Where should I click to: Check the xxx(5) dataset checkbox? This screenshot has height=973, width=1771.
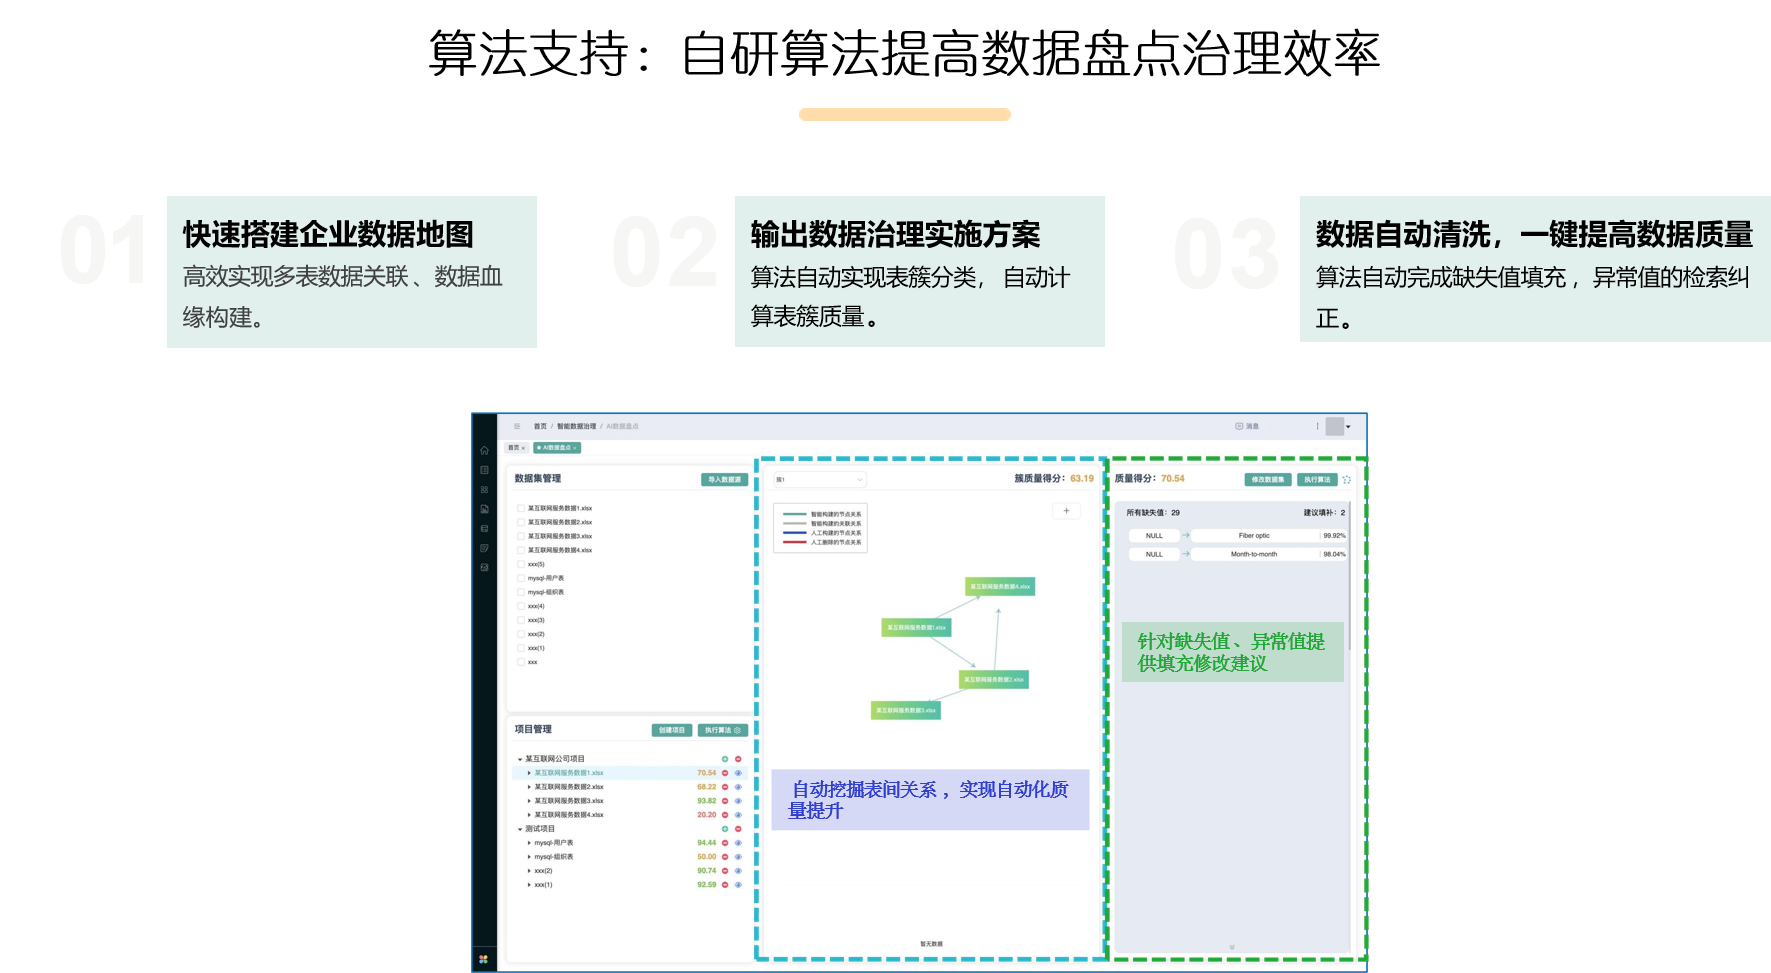pyautogui.click(x=521, y=564)
